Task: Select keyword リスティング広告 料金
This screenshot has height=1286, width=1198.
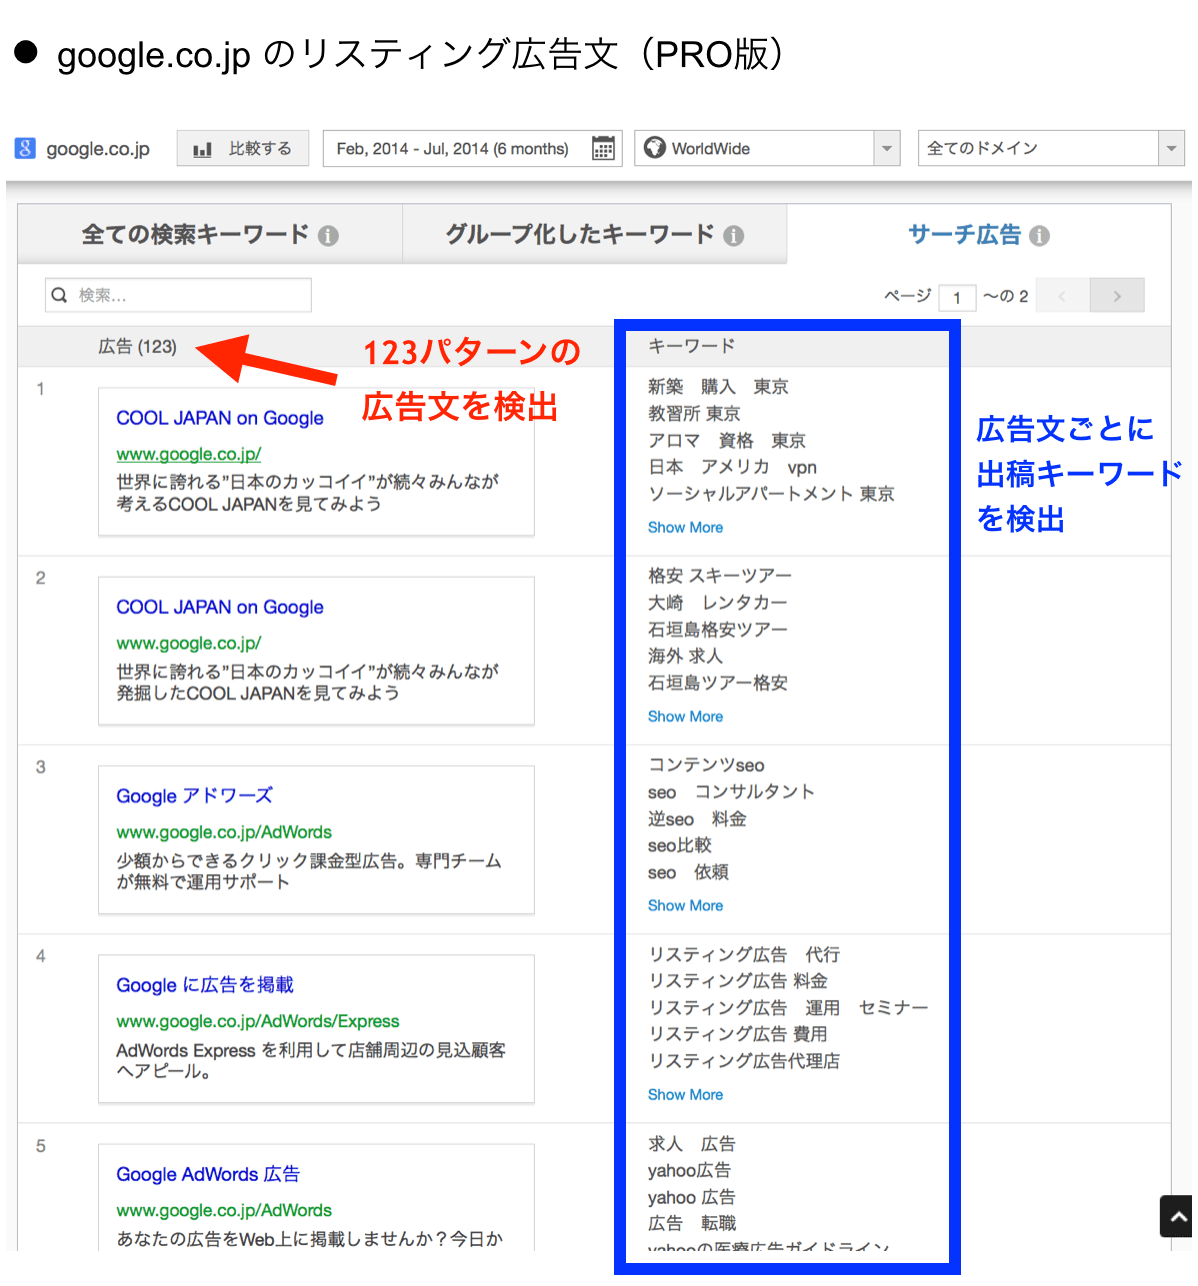Action: (738, 981)
